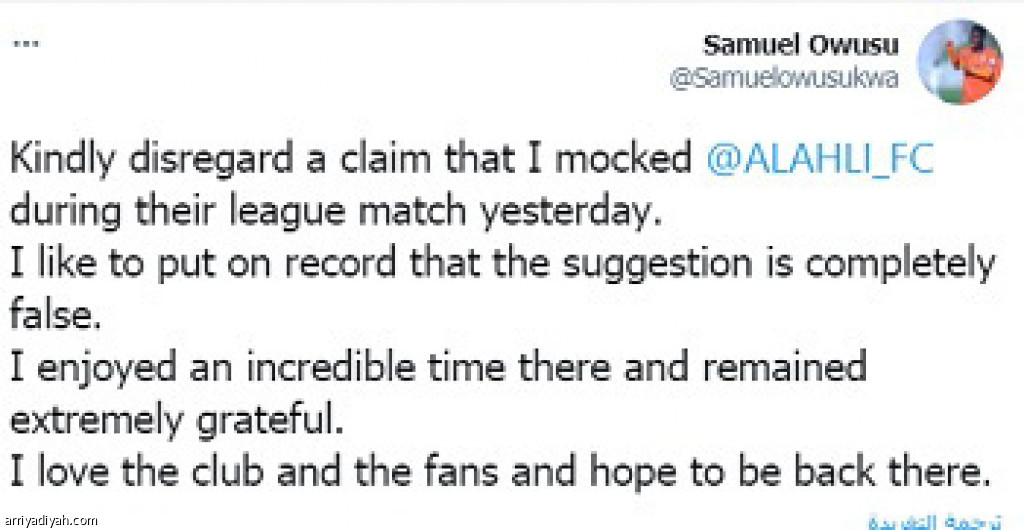Click the single word line "false."

pyautogui.click(x=56, y=316)
